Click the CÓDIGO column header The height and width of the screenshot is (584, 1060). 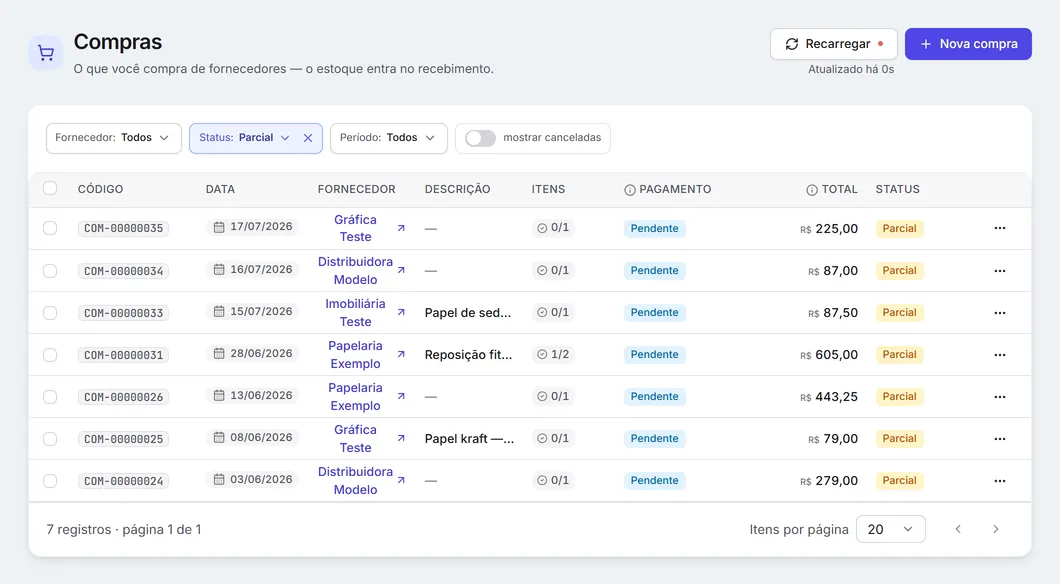100,189
